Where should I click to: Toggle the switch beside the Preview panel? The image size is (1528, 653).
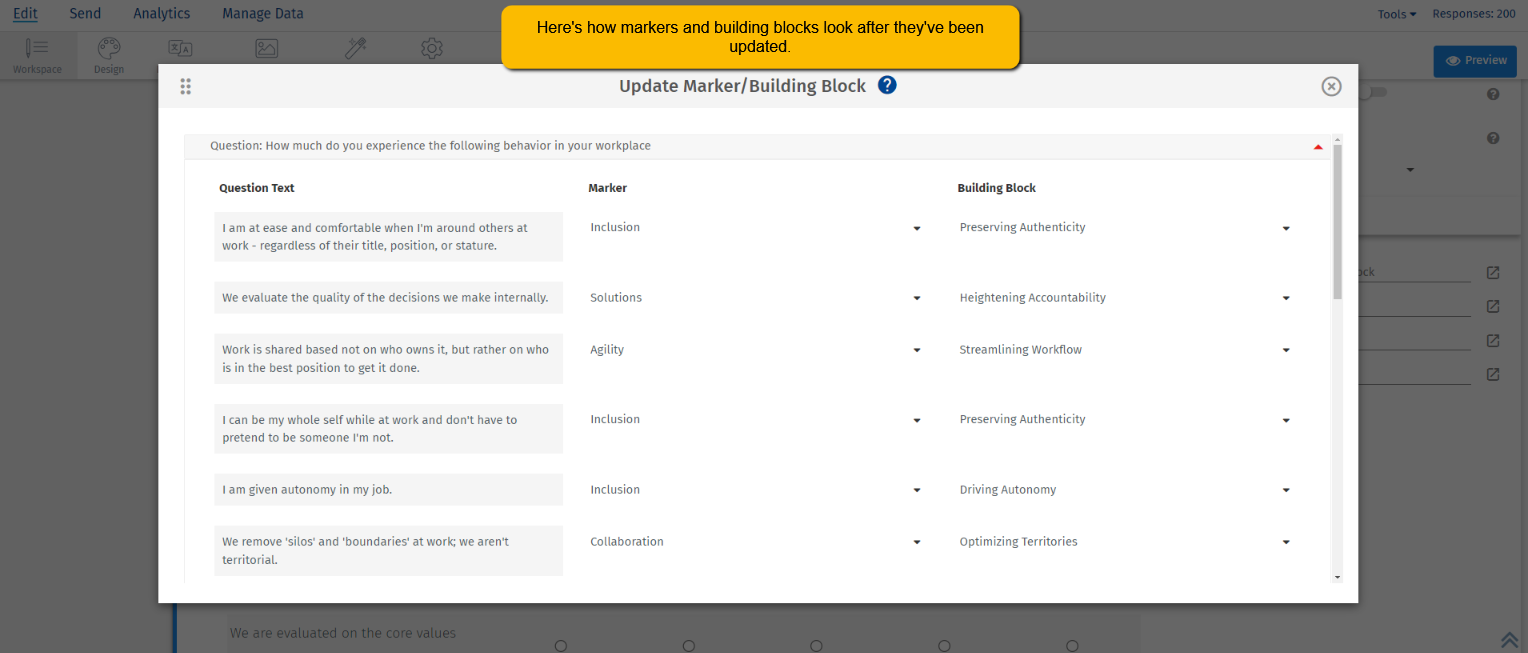1378,93
